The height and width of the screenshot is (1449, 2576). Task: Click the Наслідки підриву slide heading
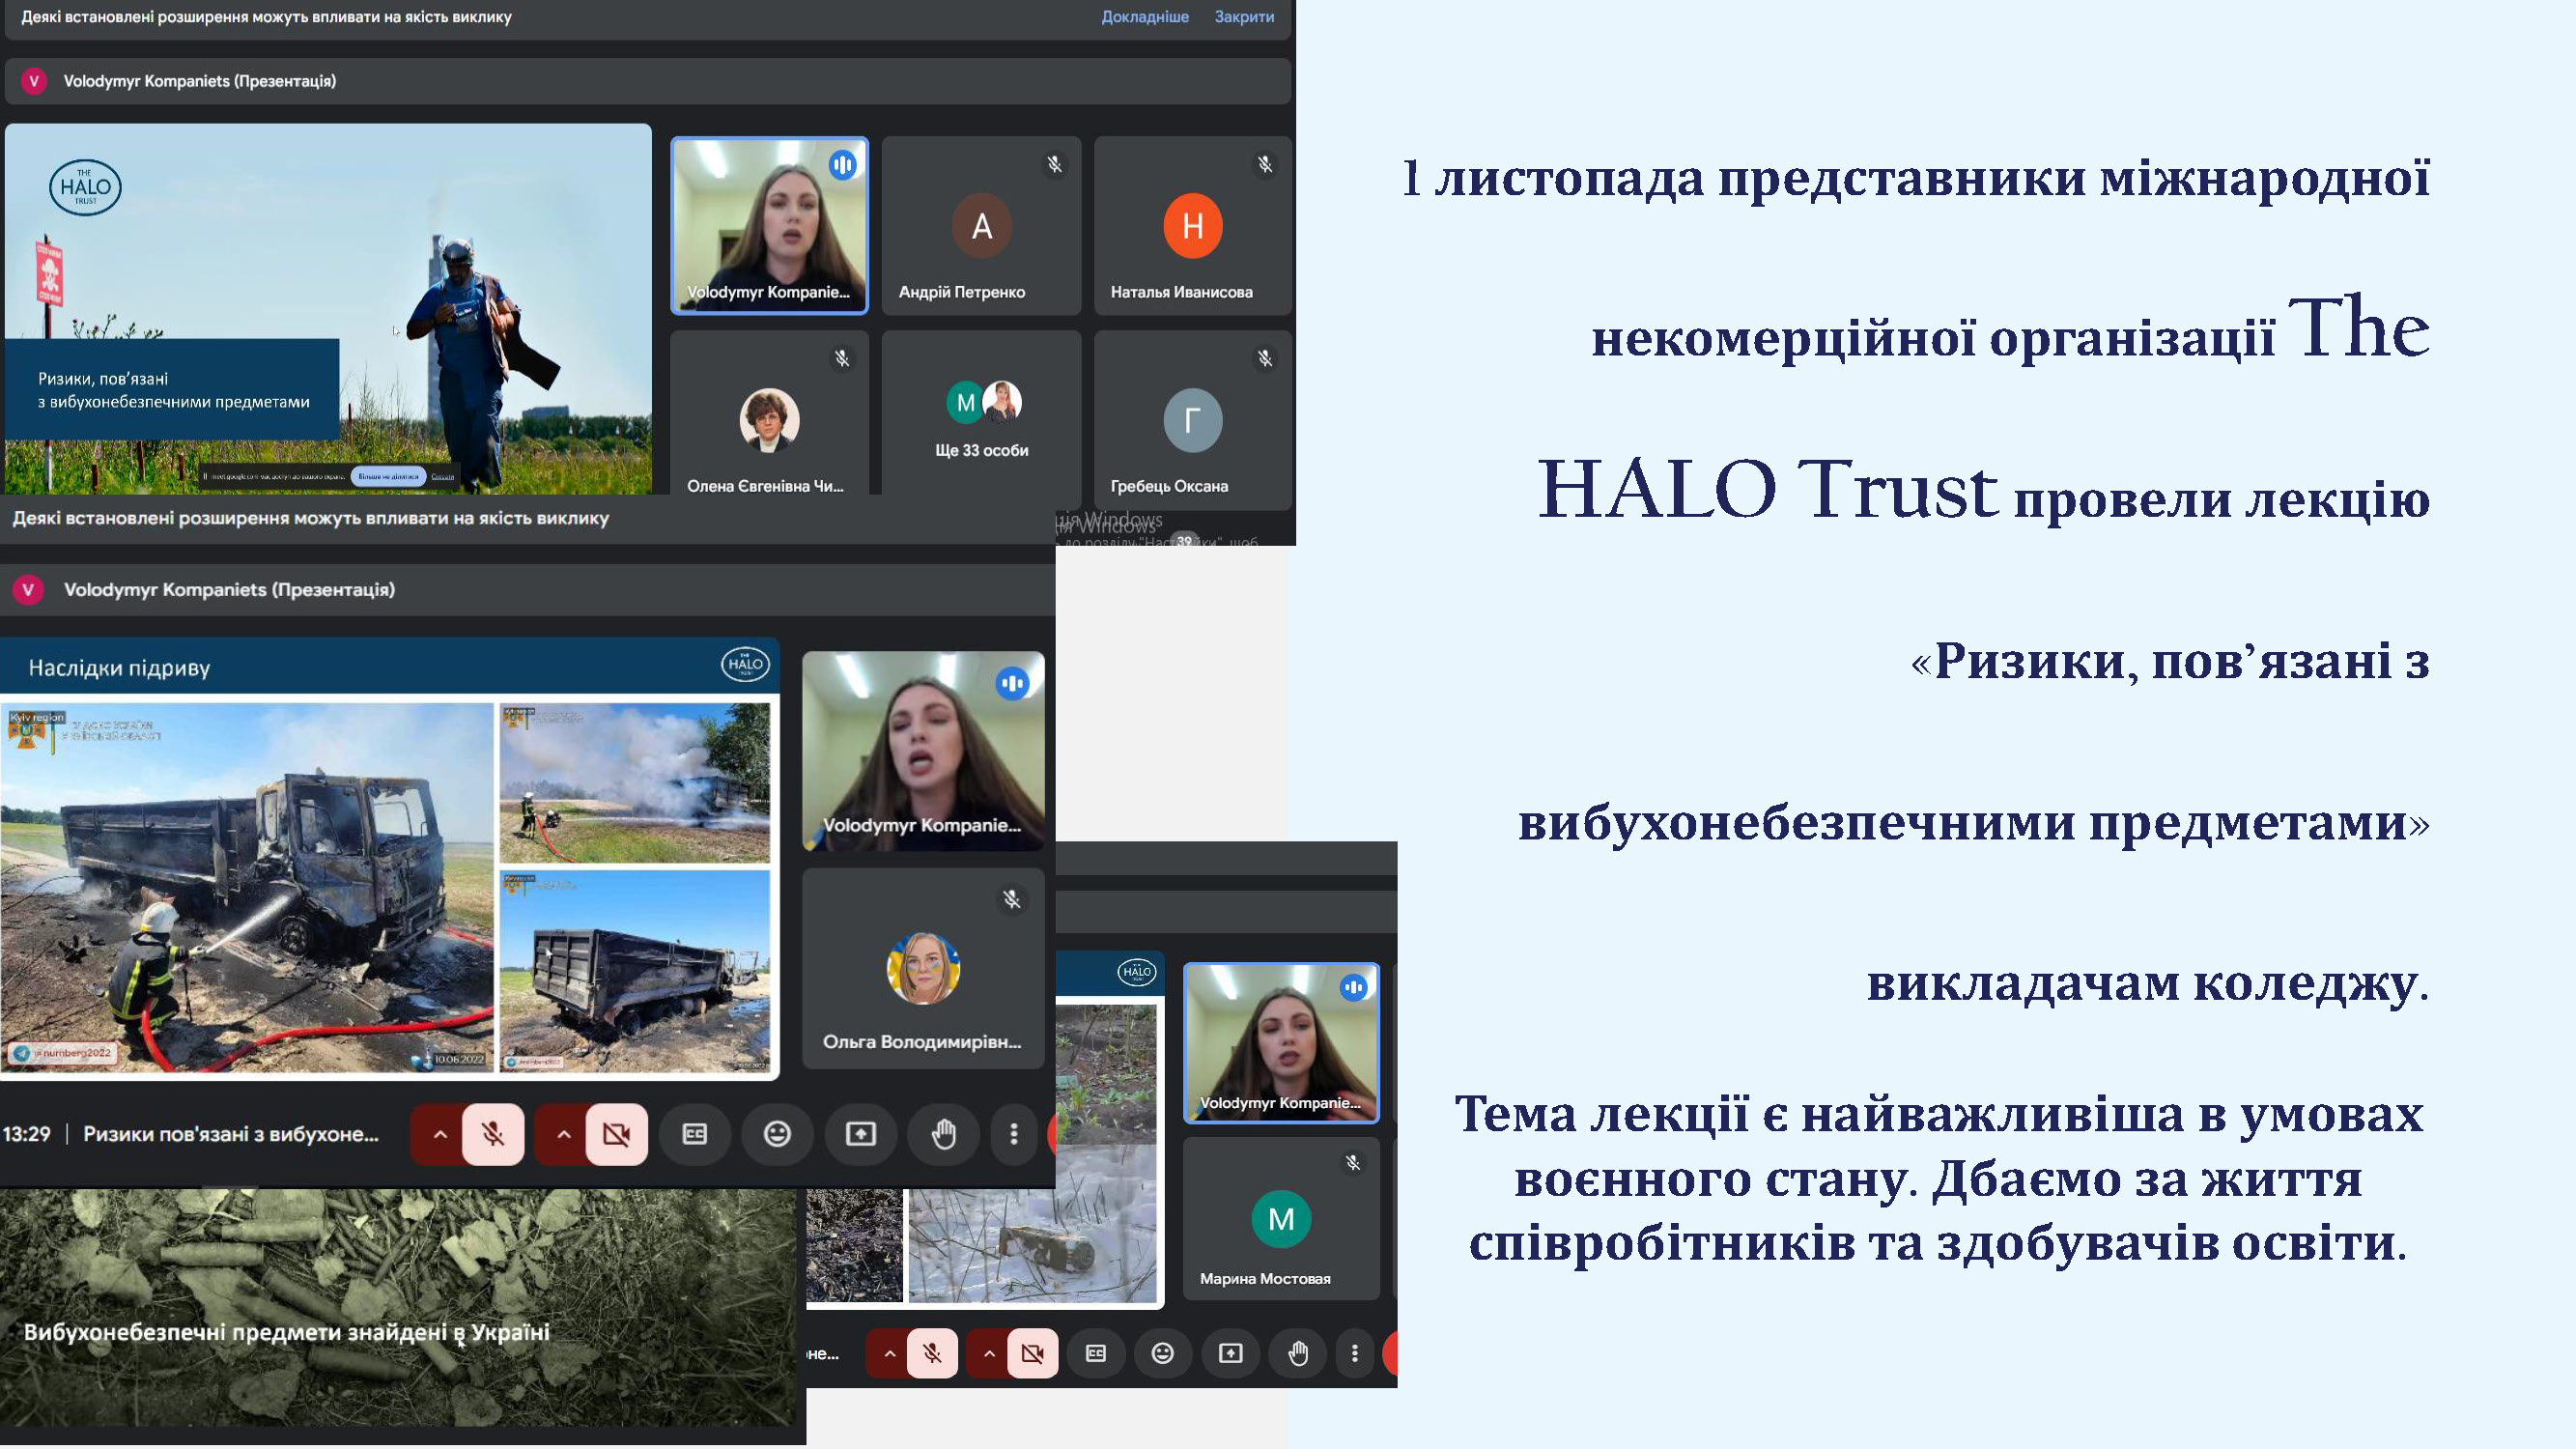(119, 668)
